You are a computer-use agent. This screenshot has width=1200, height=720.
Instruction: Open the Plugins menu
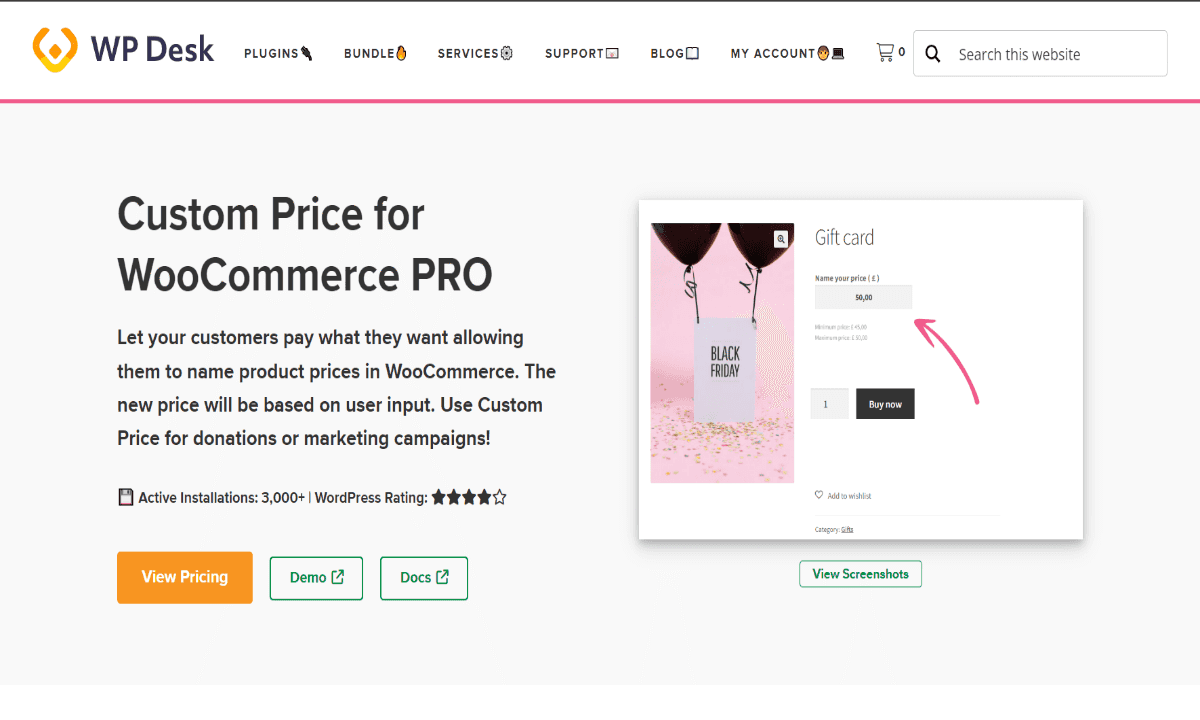click(x=278, y=54)
